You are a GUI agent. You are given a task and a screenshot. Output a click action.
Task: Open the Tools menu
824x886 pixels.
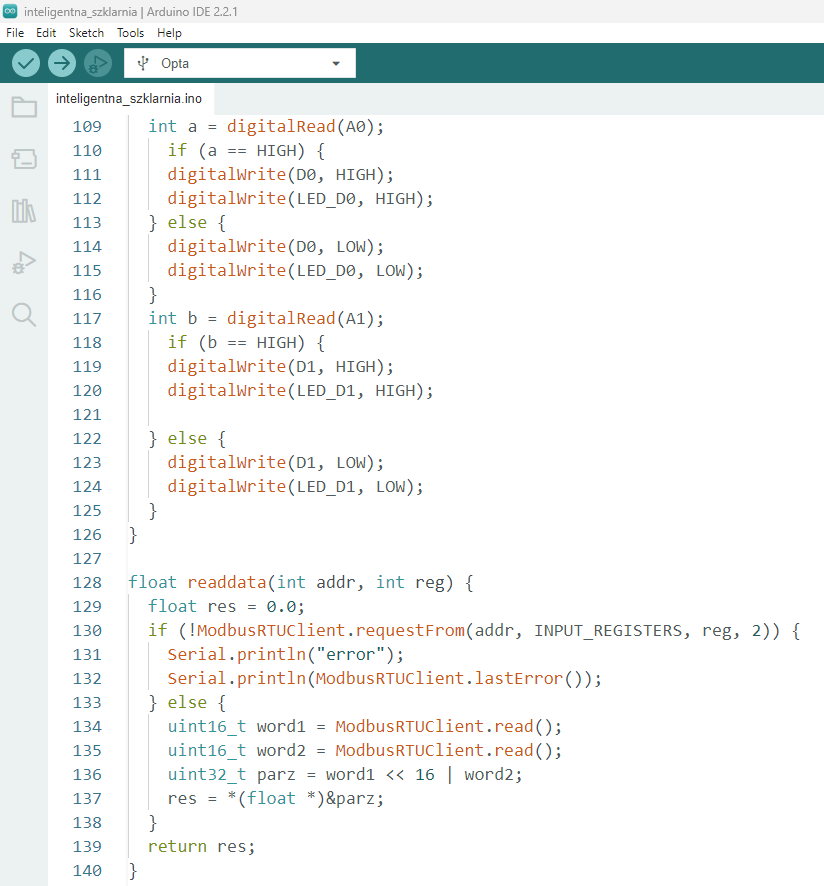click(x=130, y=33)
